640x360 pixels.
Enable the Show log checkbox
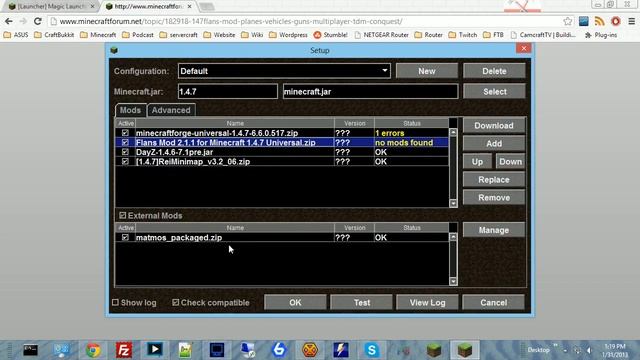pyautogui.click(x=116, y=302)
